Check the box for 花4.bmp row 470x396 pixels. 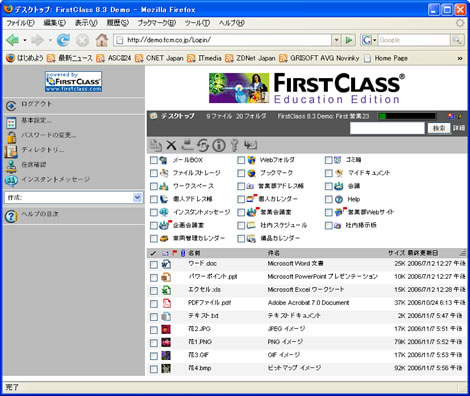click(x=154, y=369)
